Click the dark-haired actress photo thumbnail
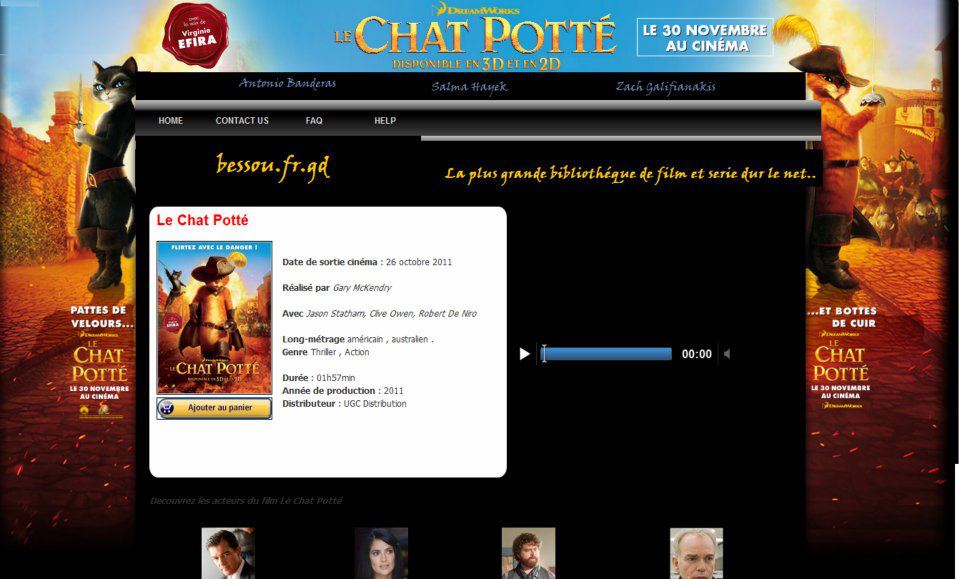This screenshot has width=960, height=579. point(381,553)
